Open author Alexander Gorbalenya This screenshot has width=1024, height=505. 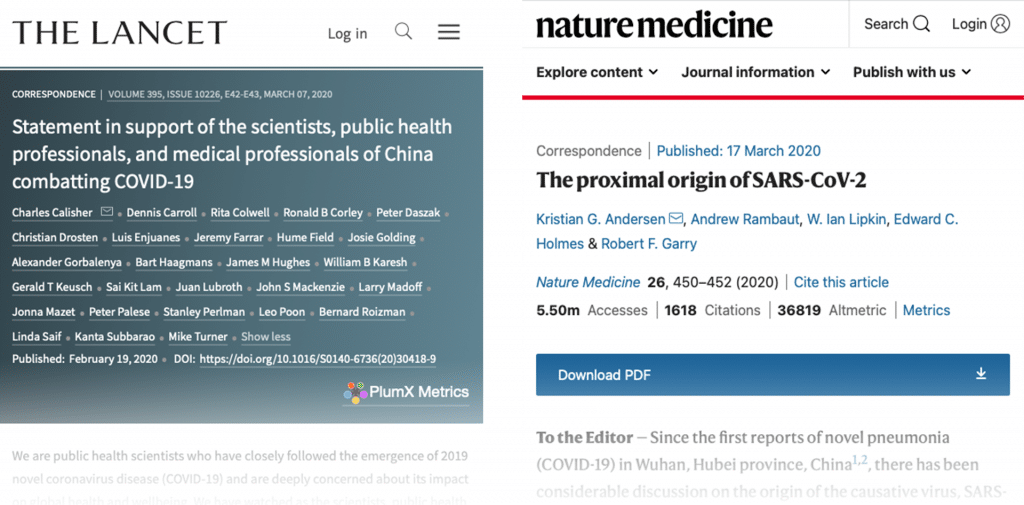[66, 262]
